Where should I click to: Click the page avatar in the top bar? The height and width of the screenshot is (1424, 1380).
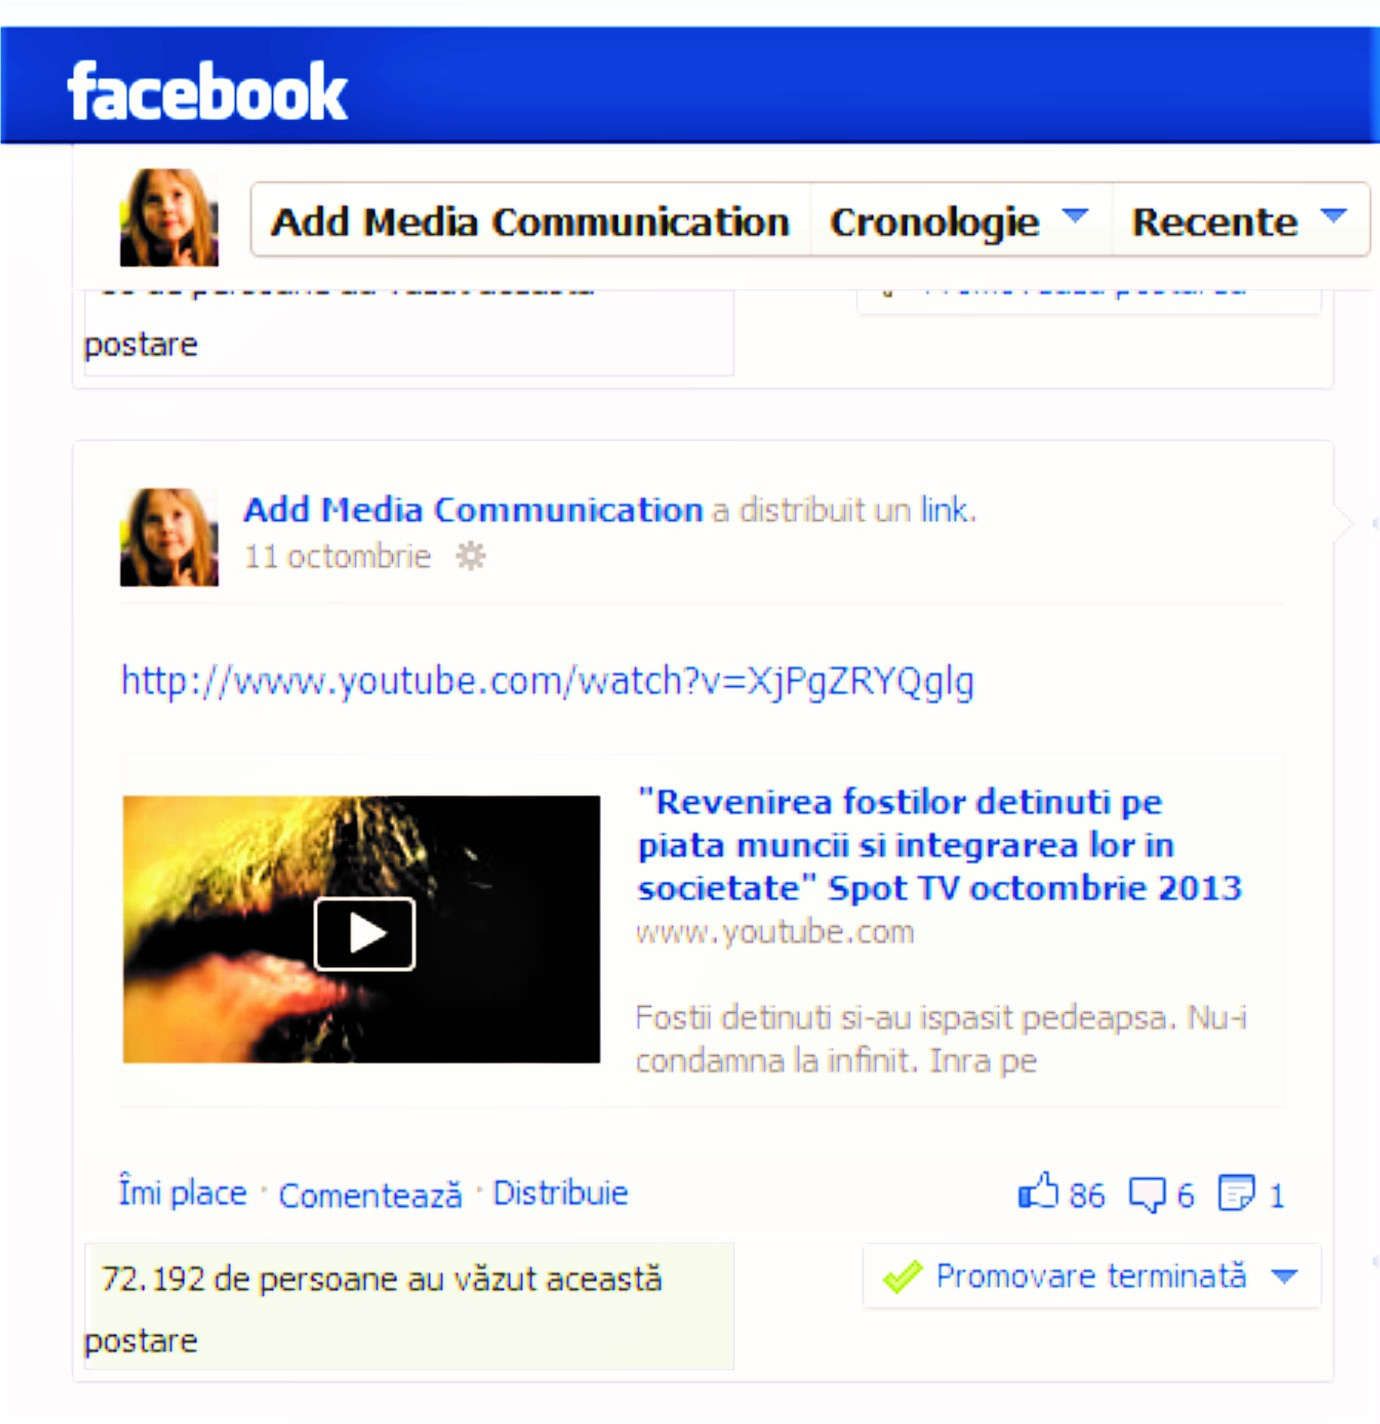coord(169,217)
